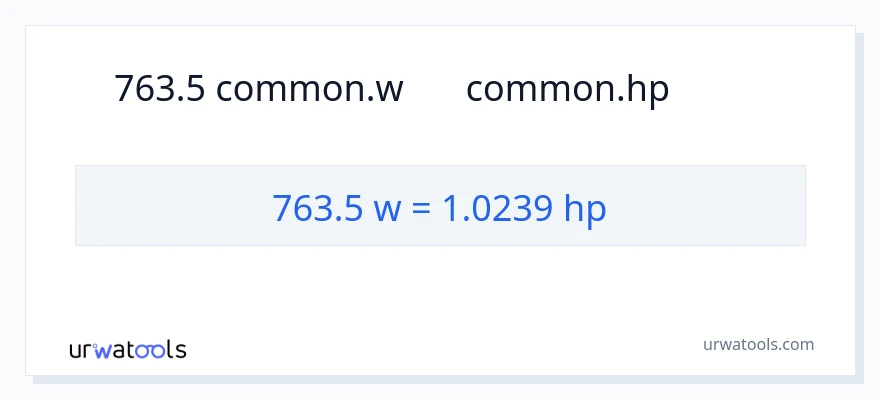
Task: Open the urwatools.com link
Action: pos(758,344)
